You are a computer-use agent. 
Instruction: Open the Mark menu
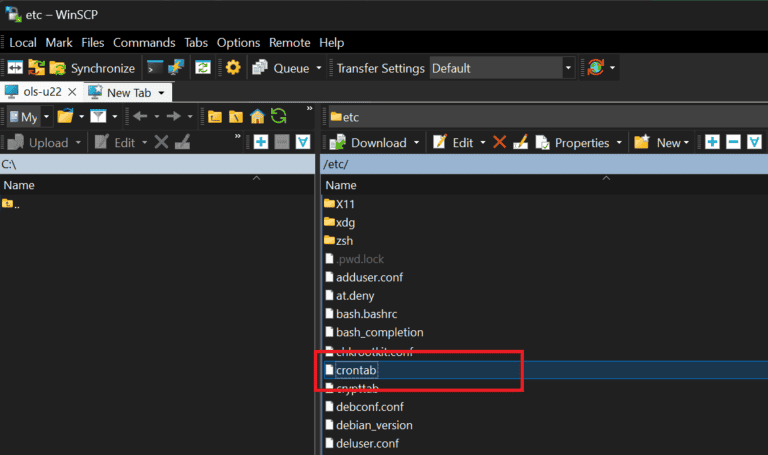59,43
